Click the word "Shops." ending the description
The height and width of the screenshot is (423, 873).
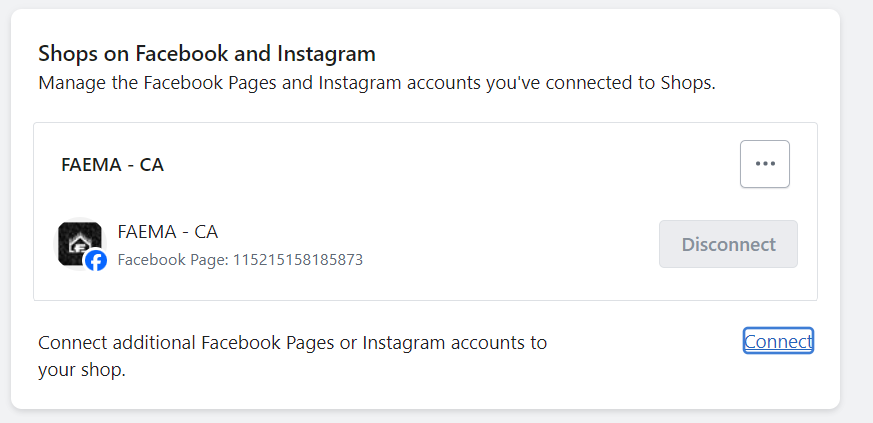[x=689, y=82]
